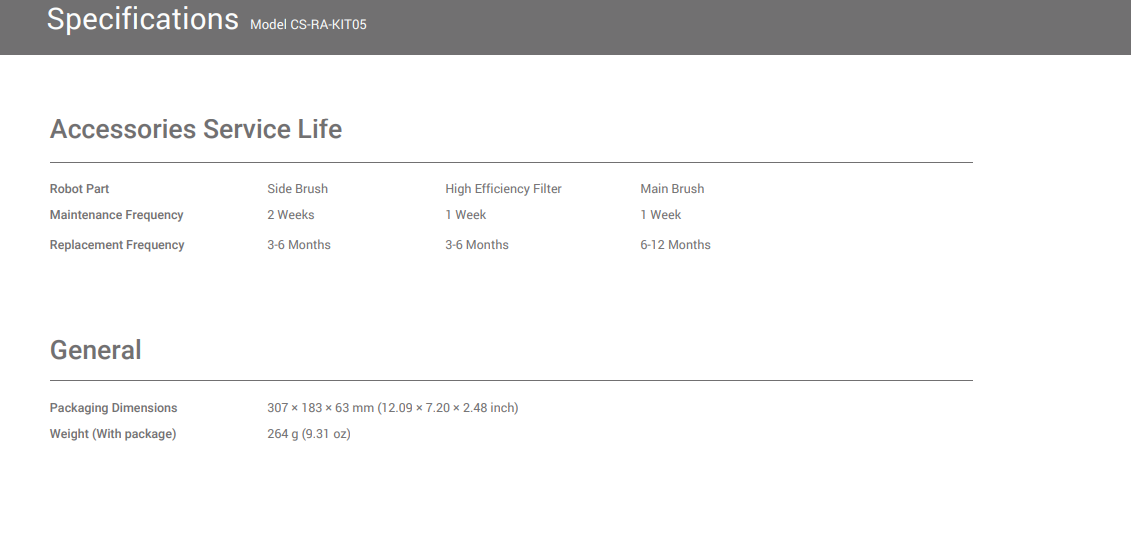
Task: Click the 6-12 Months replacement value
Action: [675, 245]
